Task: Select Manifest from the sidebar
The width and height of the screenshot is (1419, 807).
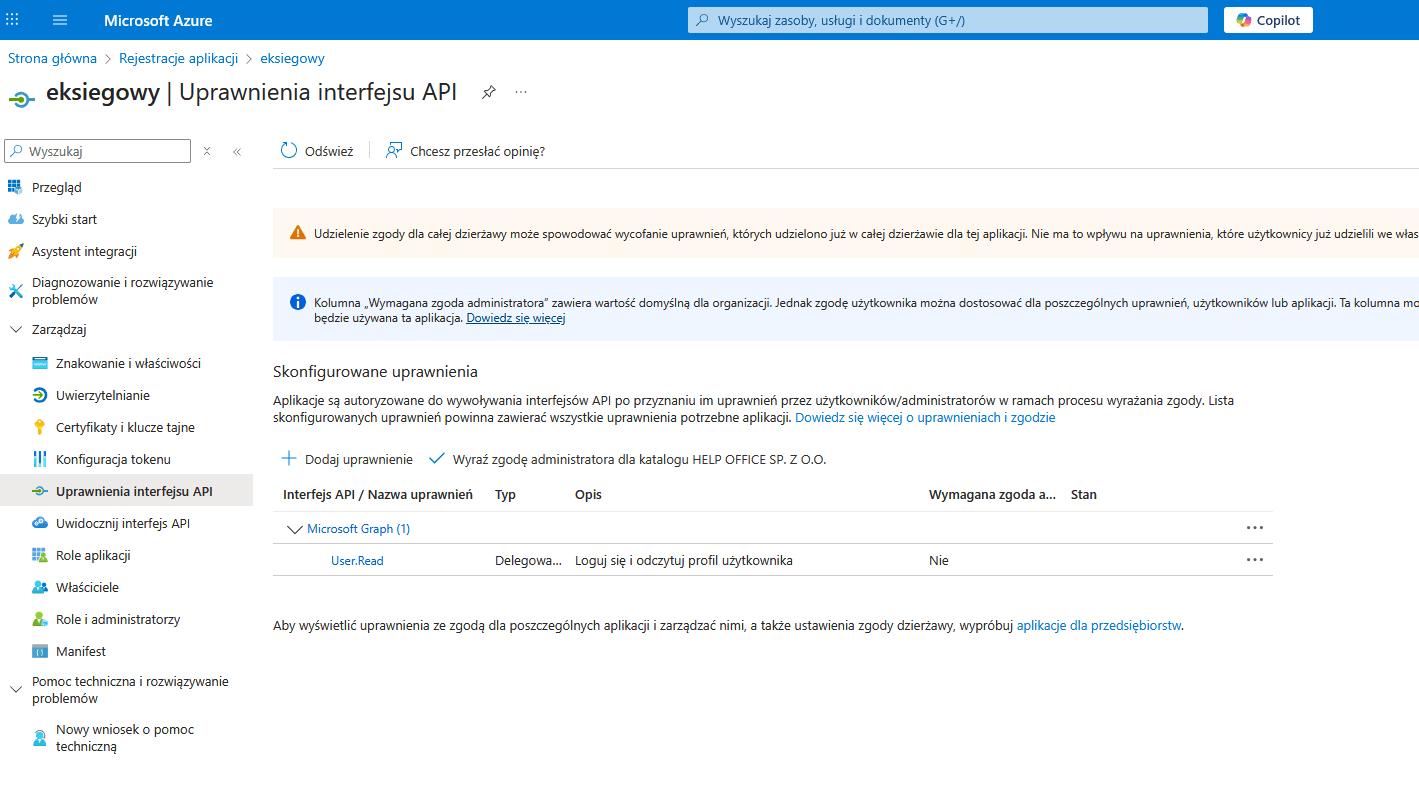Action: coord(80,651)
